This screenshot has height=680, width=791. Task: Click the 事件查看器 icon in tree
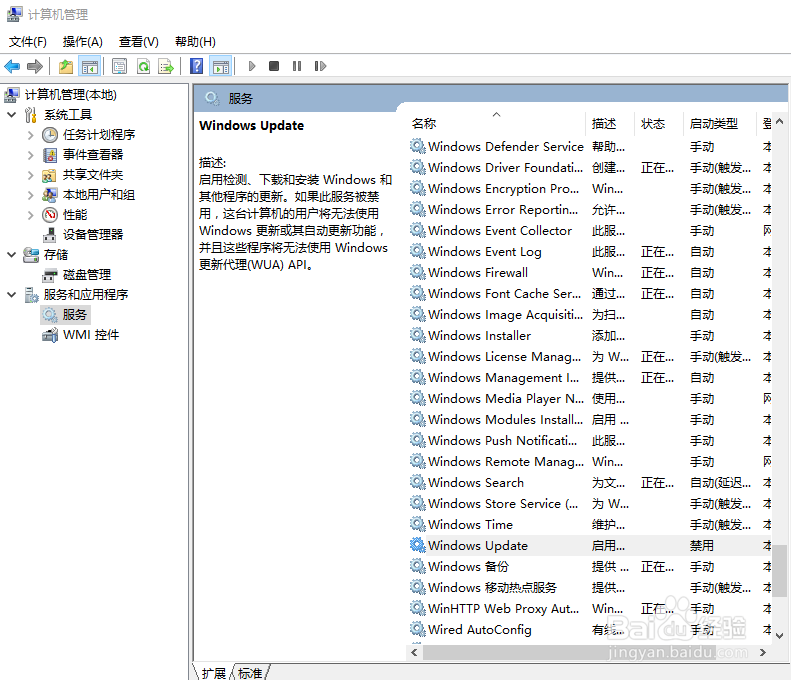[x=50, y=155]
